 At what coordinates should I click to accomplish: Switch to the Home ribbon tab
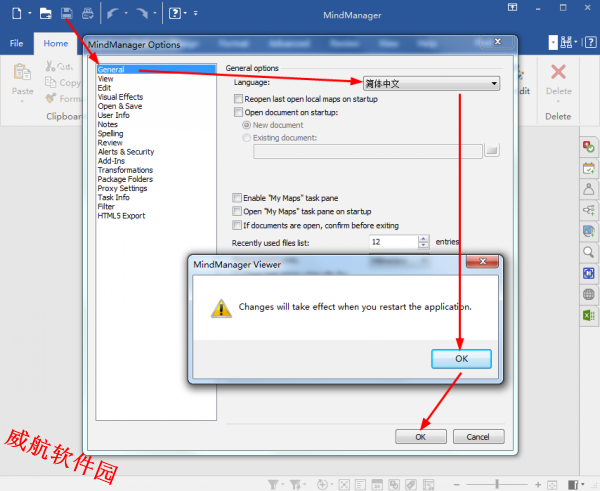pos(56,44)
